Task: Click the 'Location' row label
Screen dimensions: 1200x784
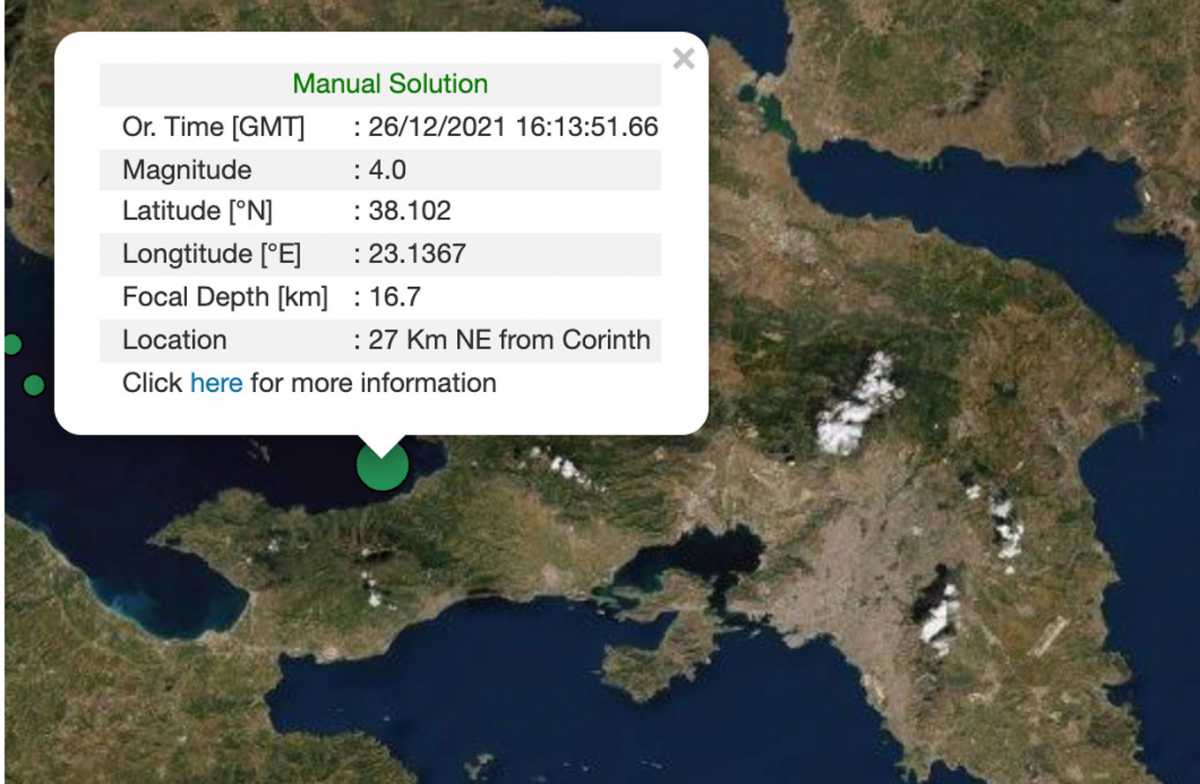Action: coord(174,340)
